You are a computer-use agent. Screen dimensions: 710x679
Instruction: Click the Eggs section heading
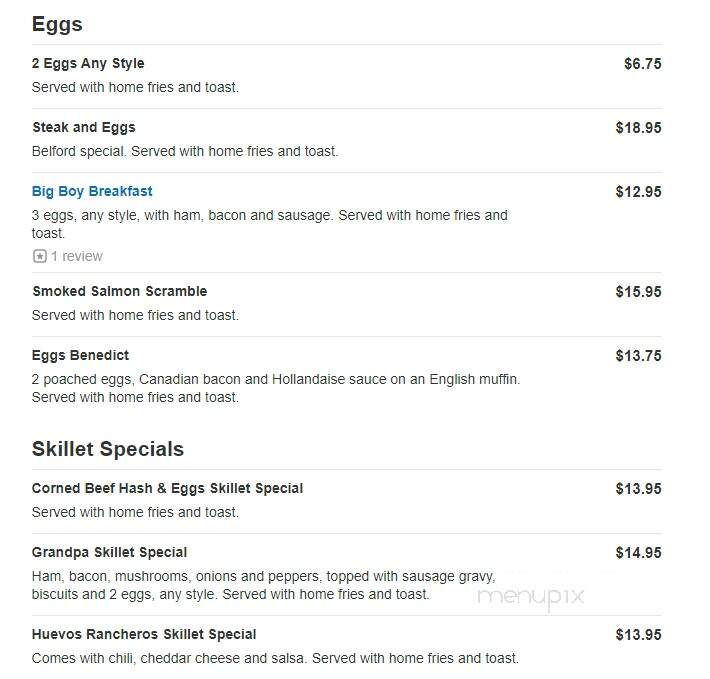tap(57, 24)
